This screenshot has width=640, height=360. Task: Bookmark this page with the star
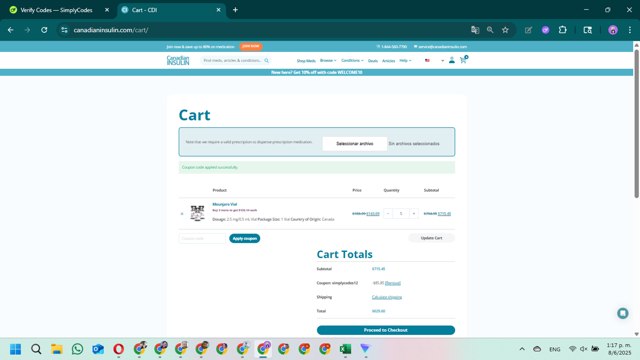505,30
